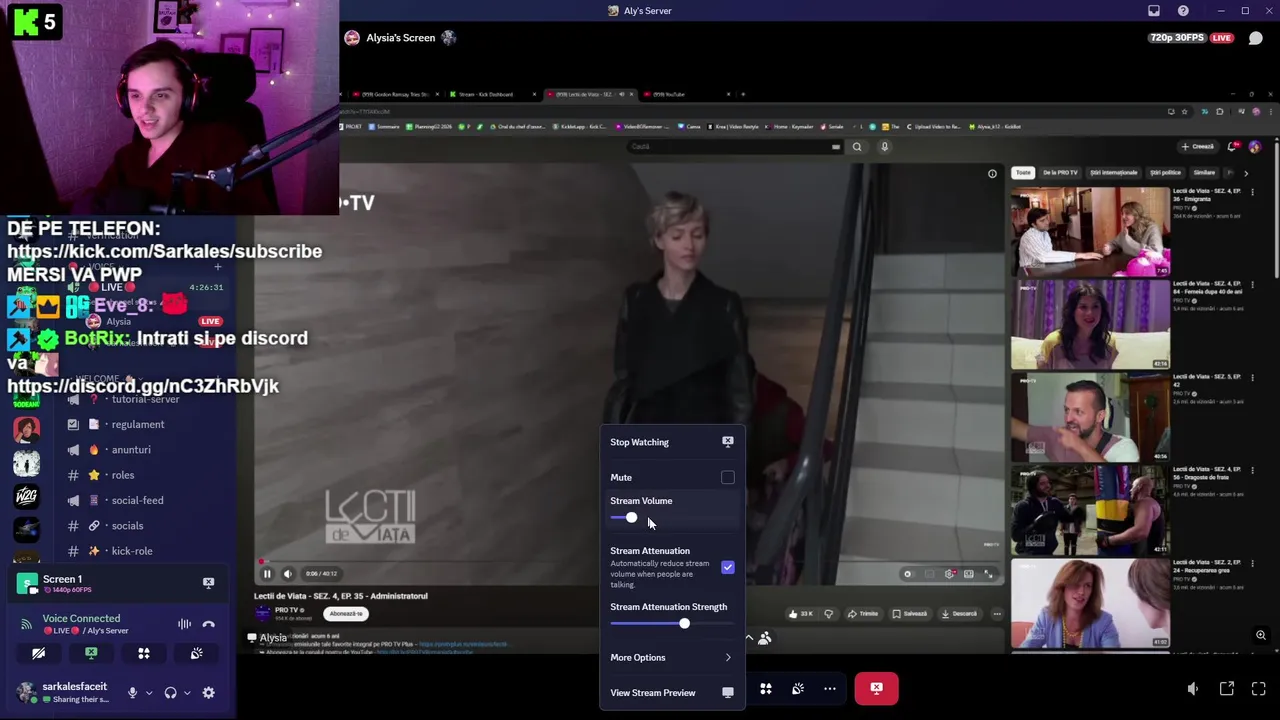This screenshot has width=1280, height=720.
Task: Adjust the Stream Volume slider handle
Action: (631, 518)
